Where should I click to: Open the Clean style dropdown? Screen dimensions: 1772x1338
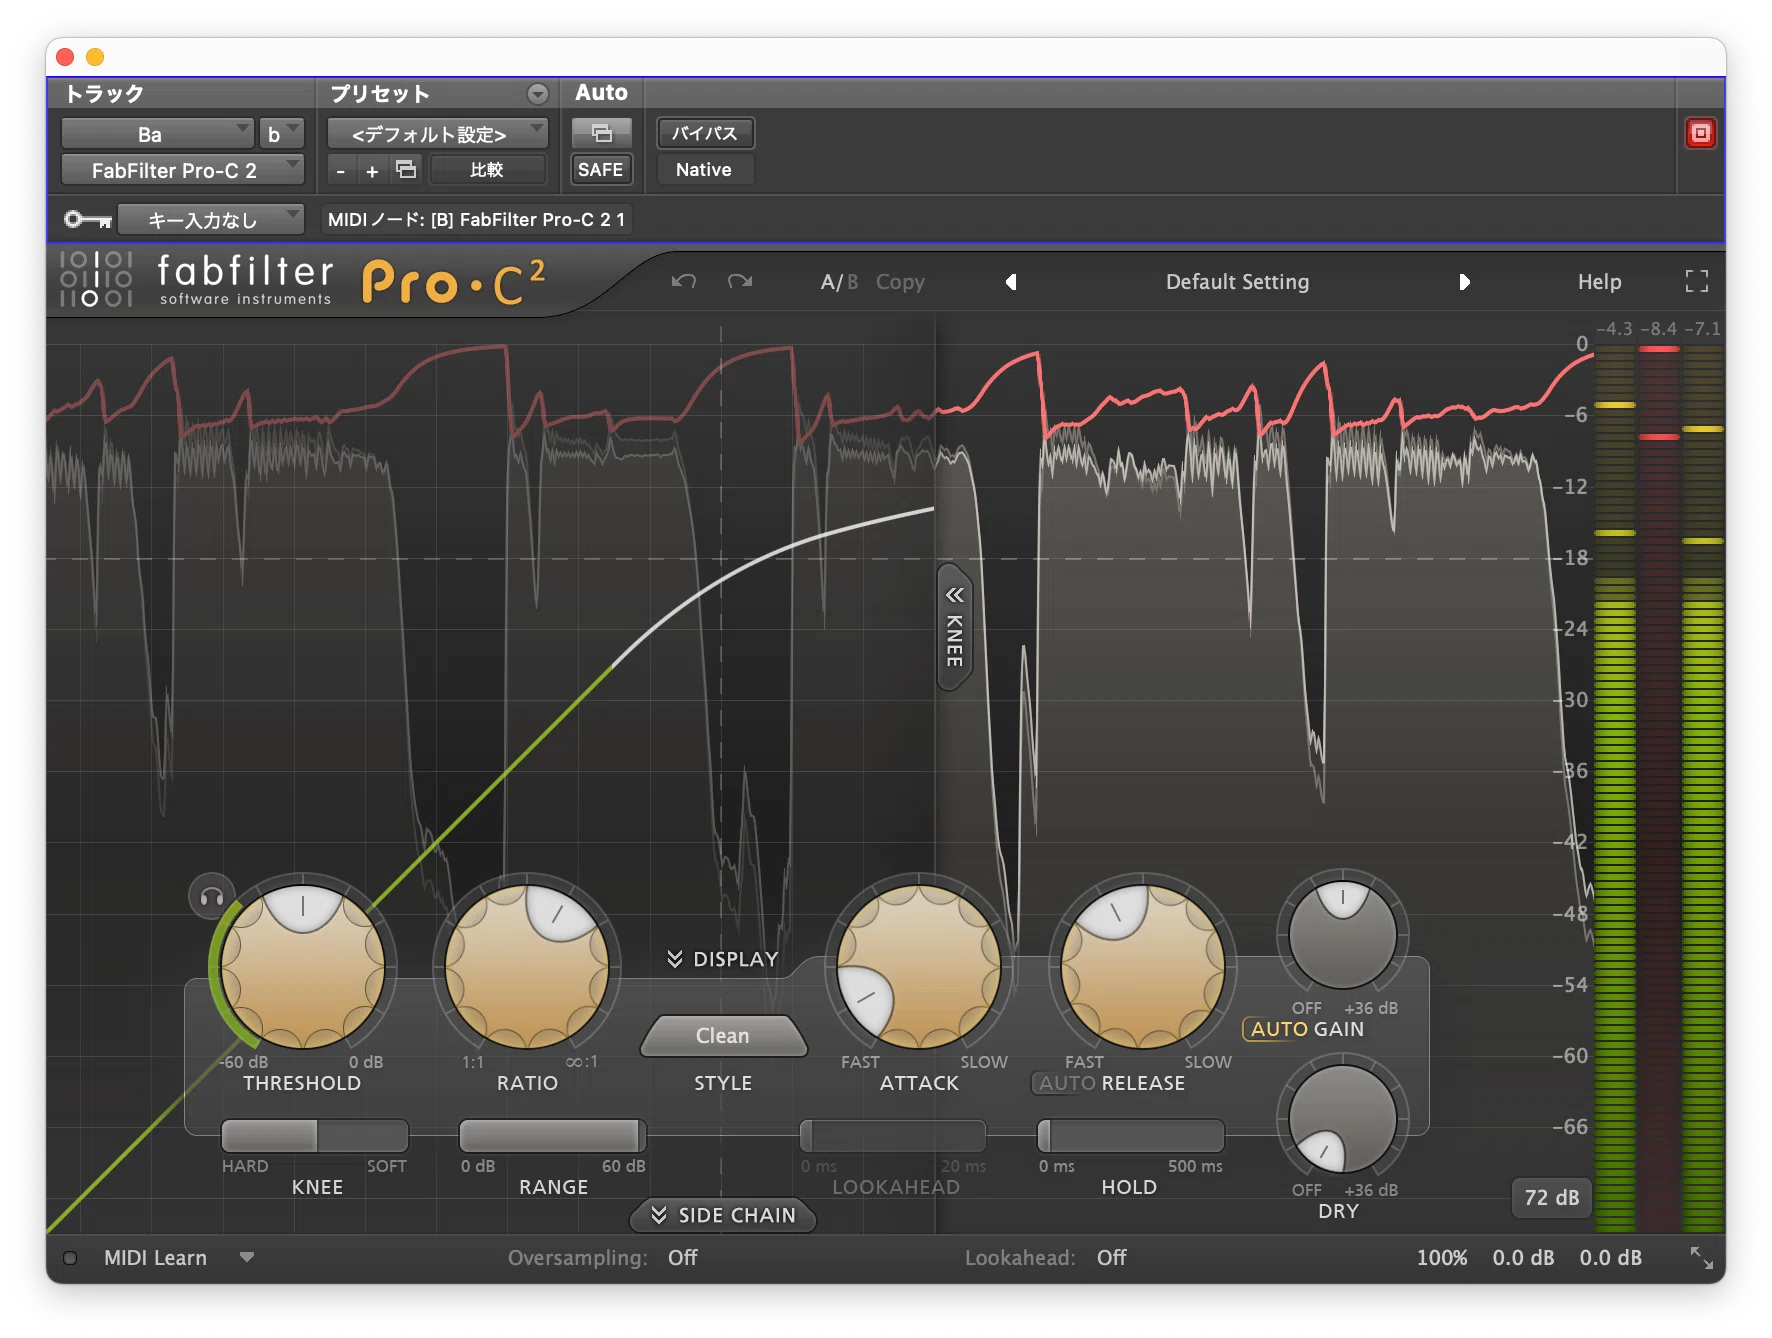pos(723,1036)
